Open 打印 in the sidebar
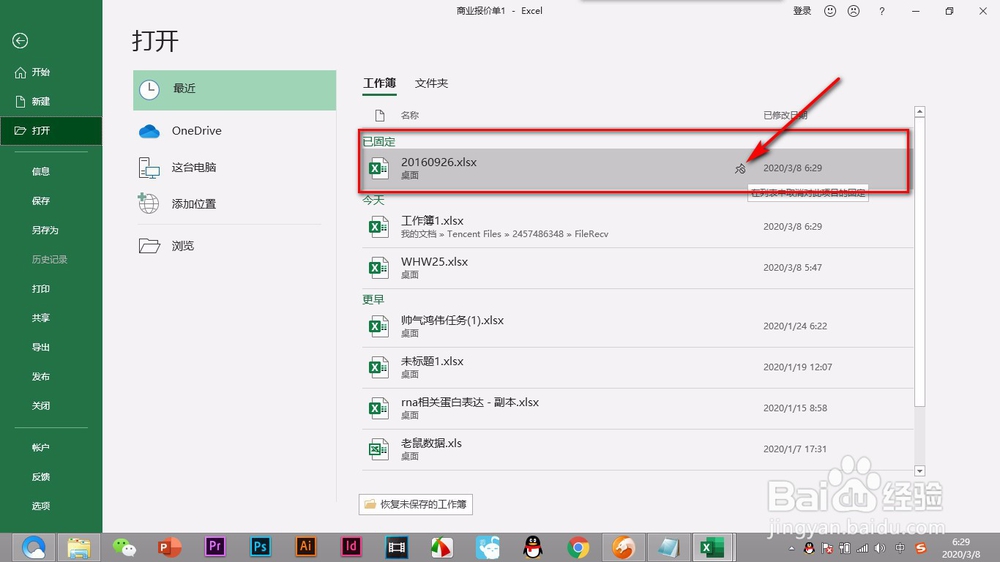 point(41,289)
